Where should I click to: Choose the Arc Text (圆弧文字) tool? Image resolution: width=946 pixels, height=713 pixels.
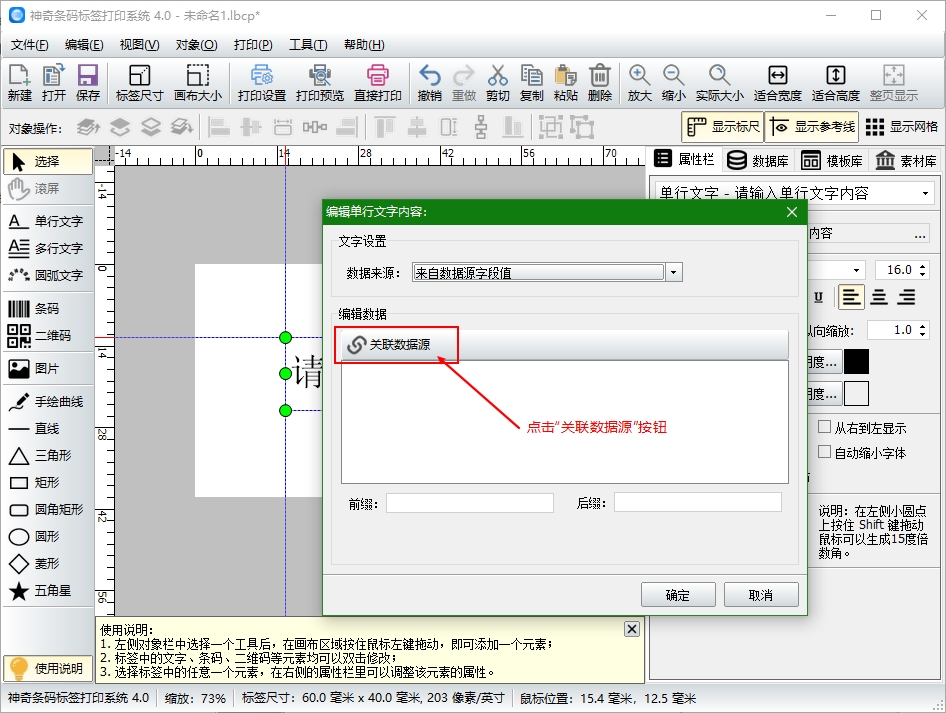(46, 275)
